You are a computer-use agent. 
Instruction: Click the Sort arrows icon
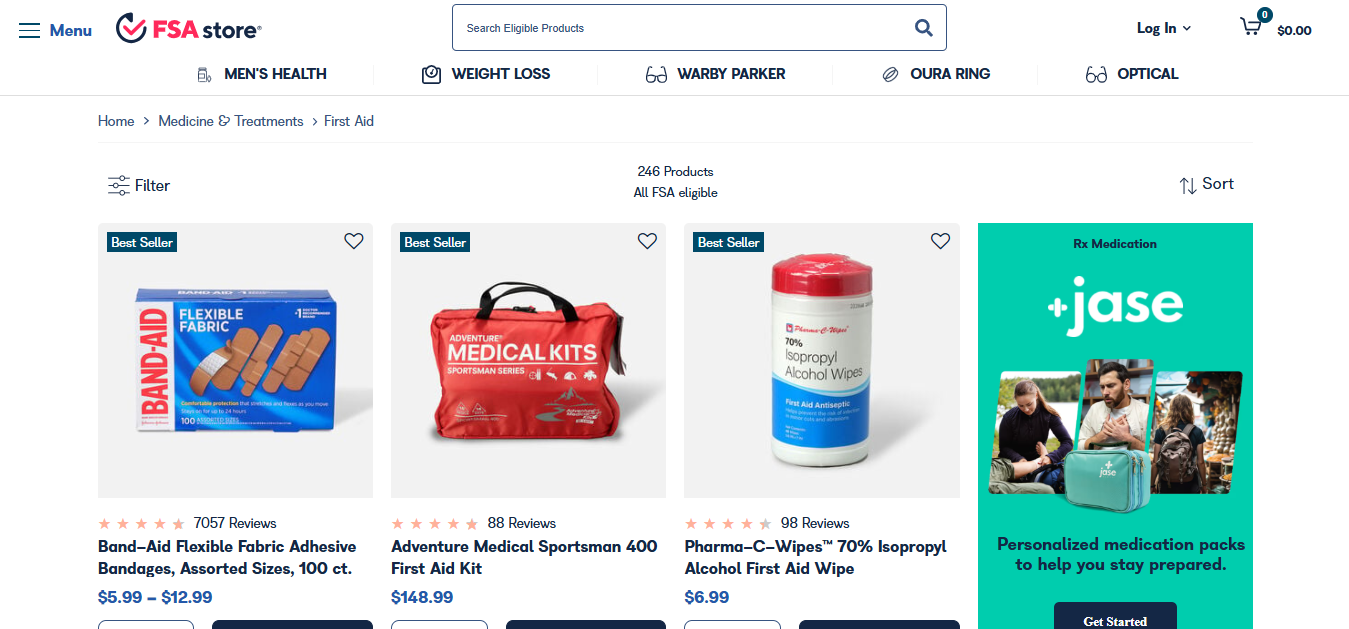[x=1188, y=185]
